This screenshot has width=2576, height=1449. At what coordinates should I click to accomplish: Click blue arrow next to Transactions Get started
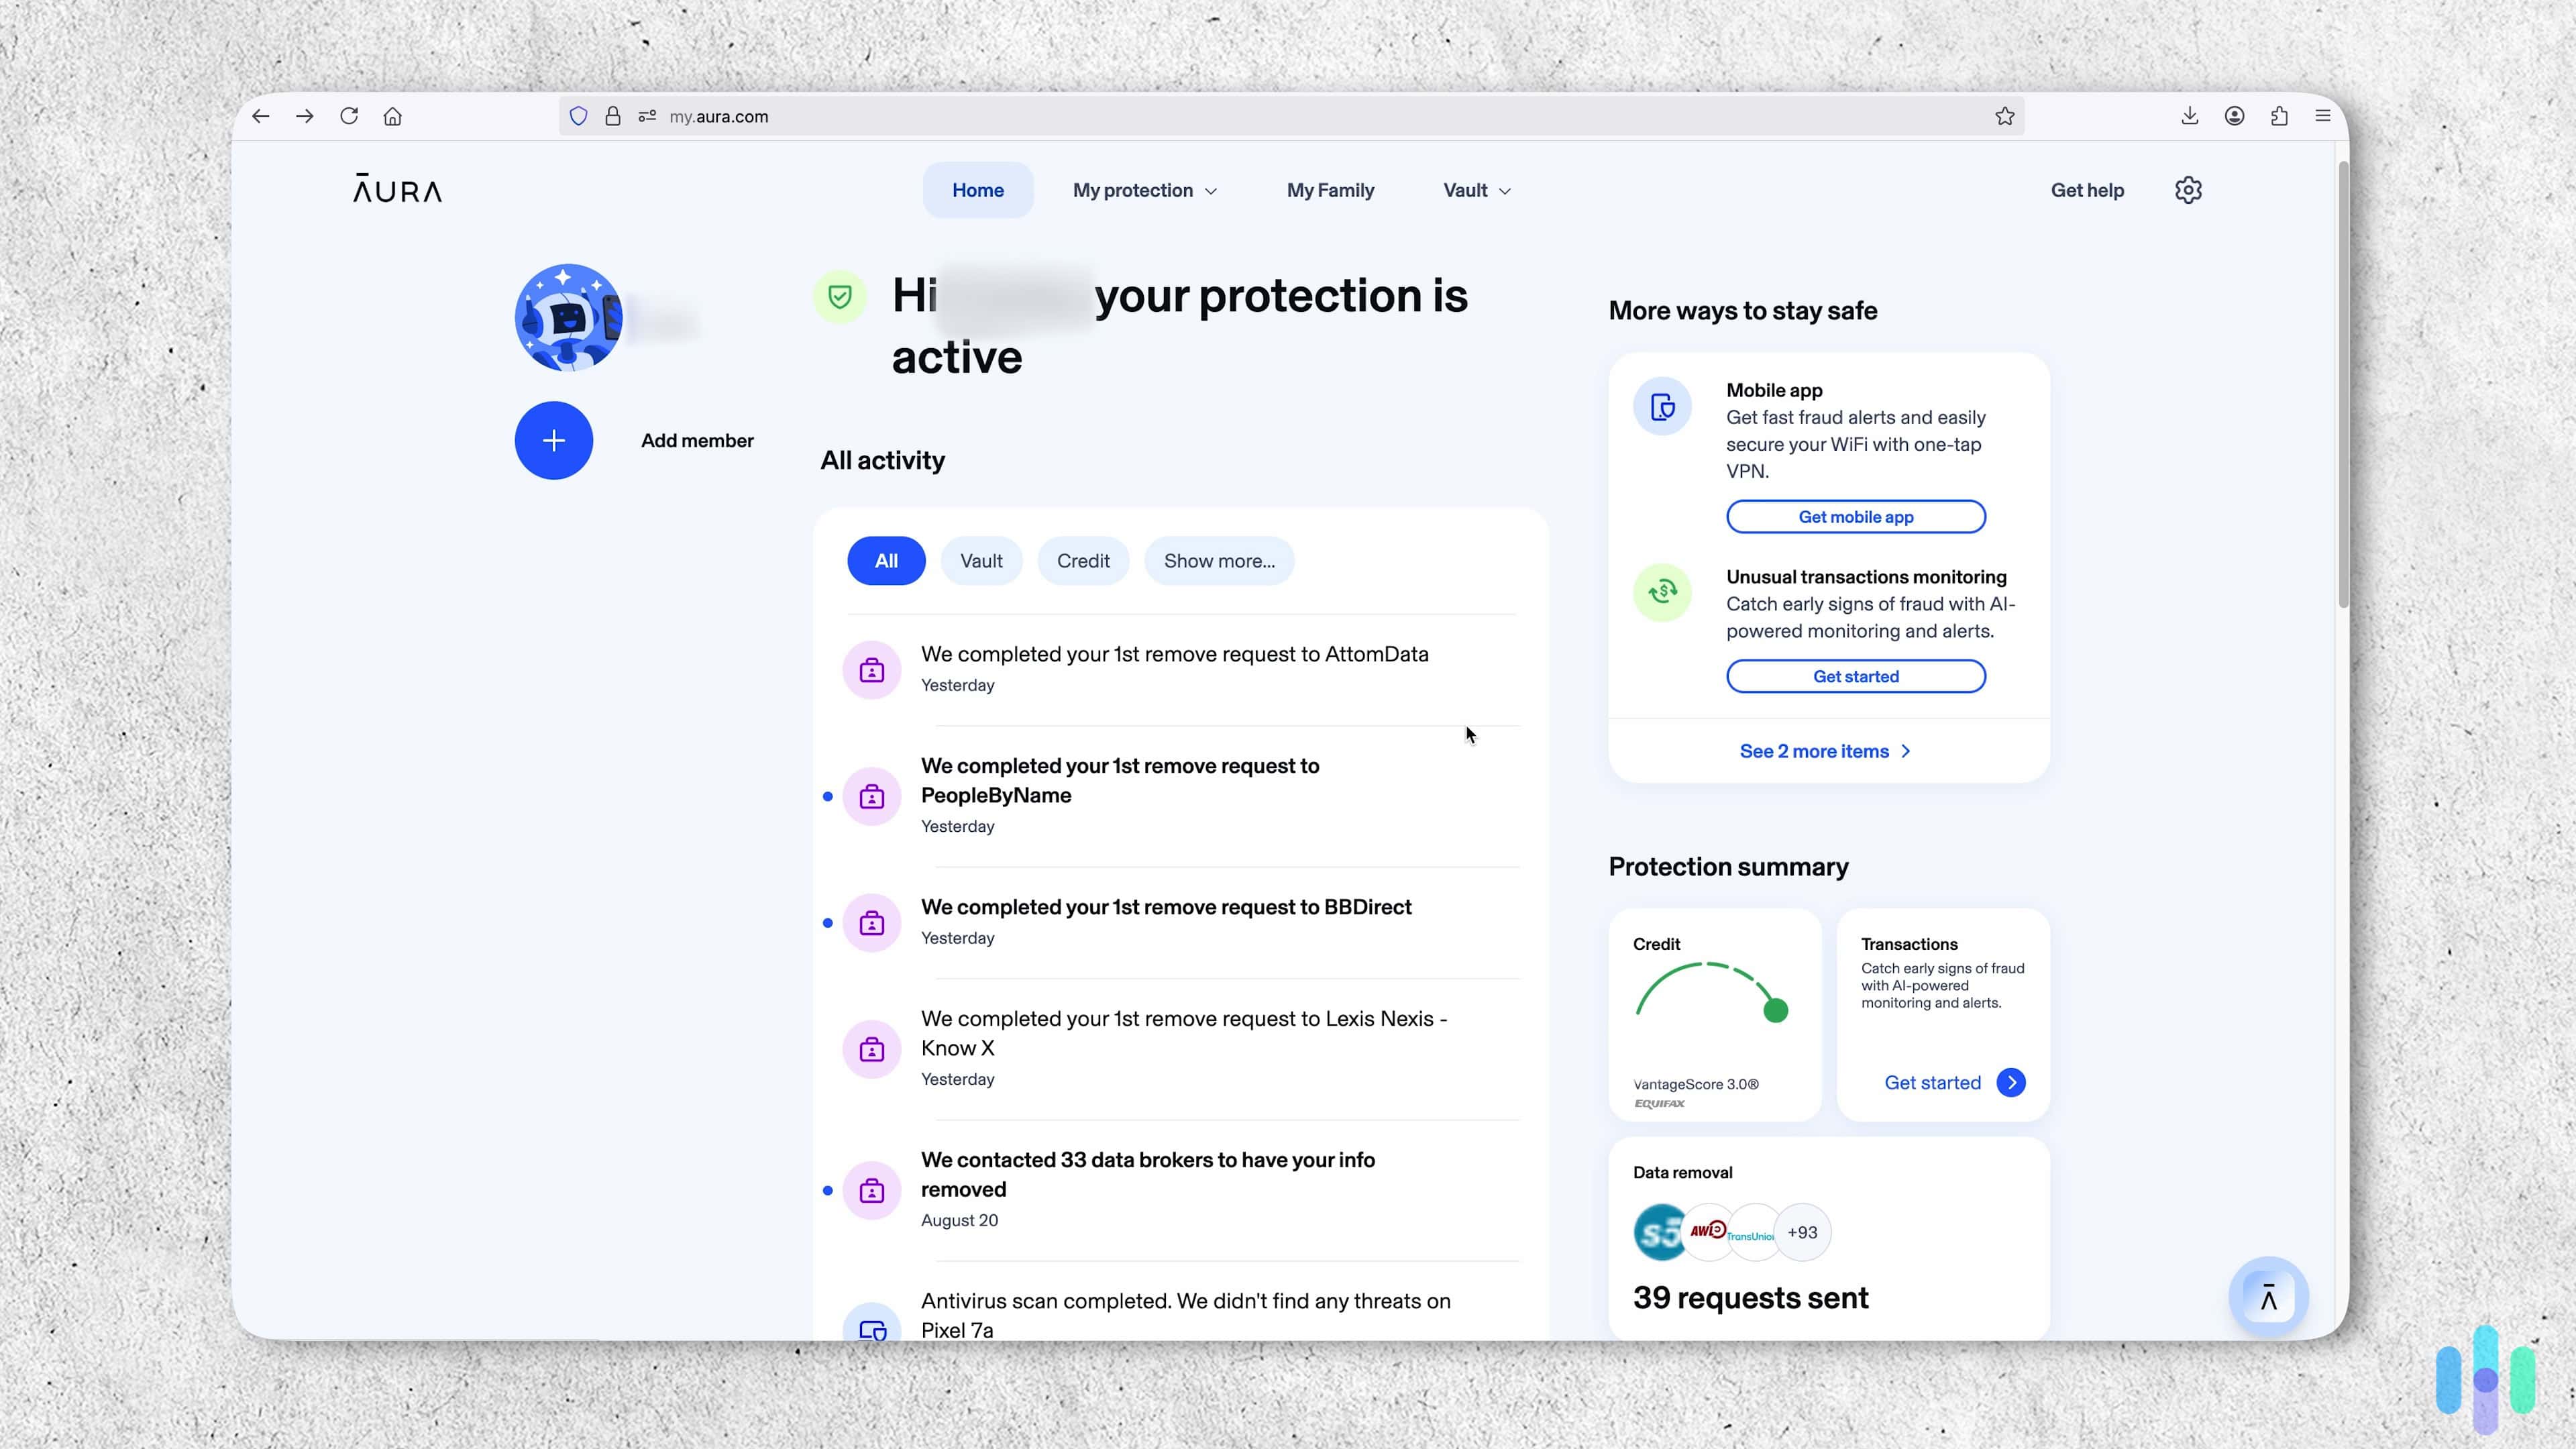(x=2010, y=1082)
